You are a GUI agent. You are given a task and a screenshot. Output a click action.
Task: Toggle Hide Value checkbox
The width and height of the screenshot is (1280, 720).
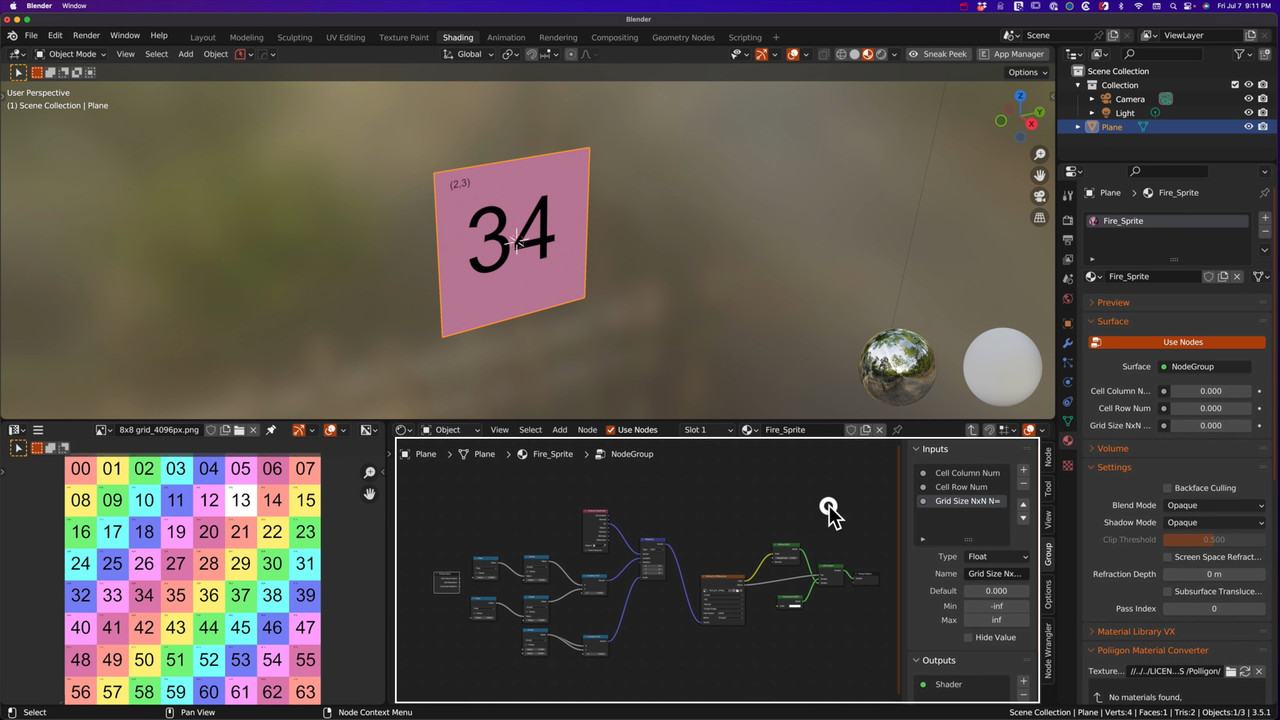[968, 637]
